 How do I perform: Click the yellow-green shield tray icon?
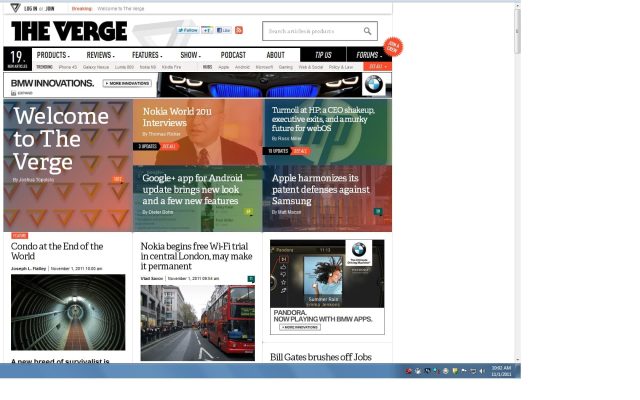point(455,371)
